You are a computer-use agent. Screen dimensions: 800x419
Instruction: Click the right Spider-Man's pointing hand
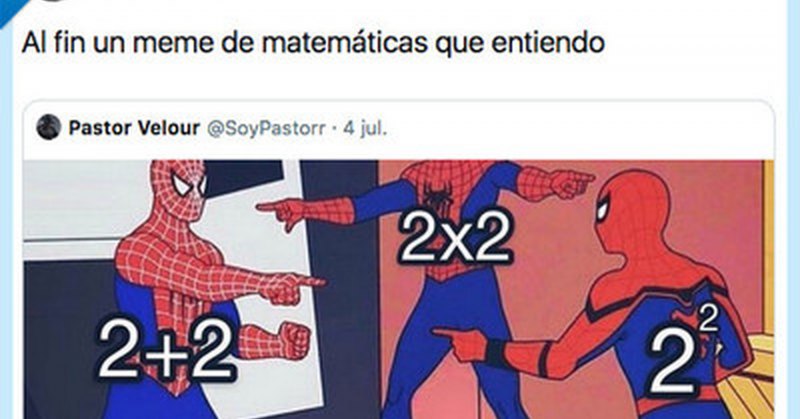click(x=464, y=342)
